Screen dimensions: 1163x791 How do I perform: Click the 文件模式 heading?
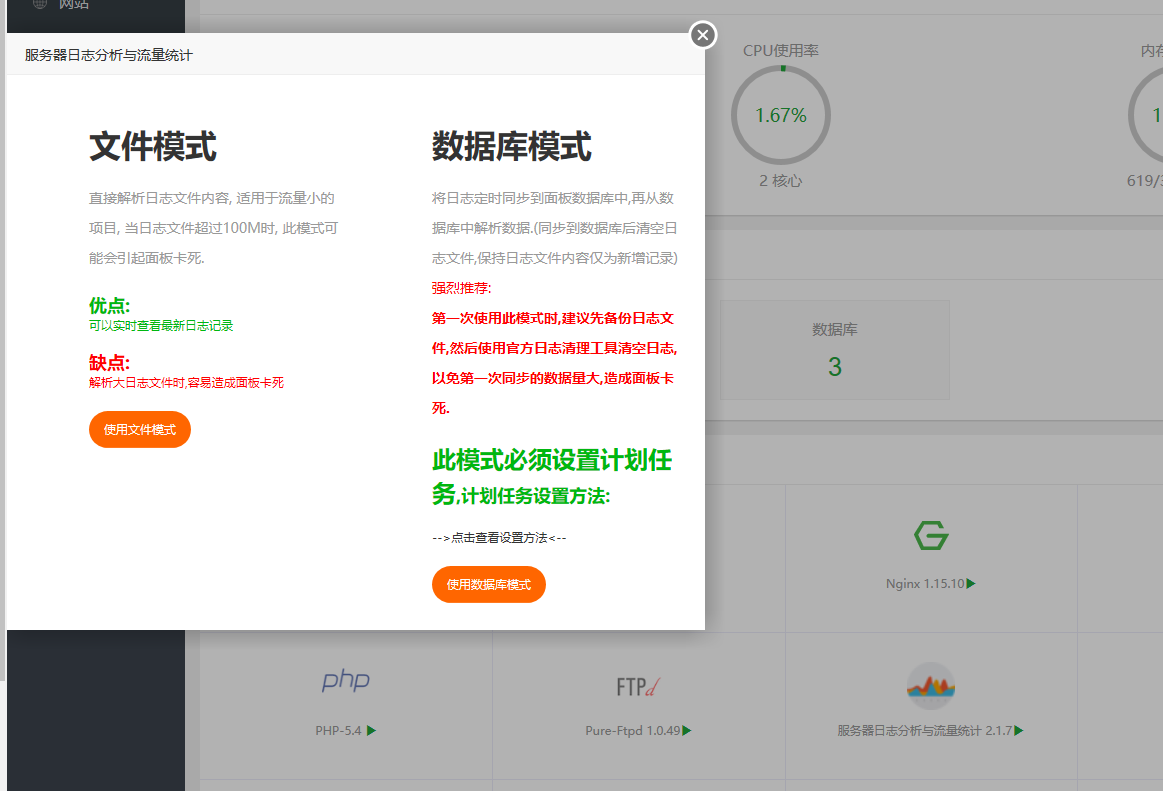click(153, 146)
